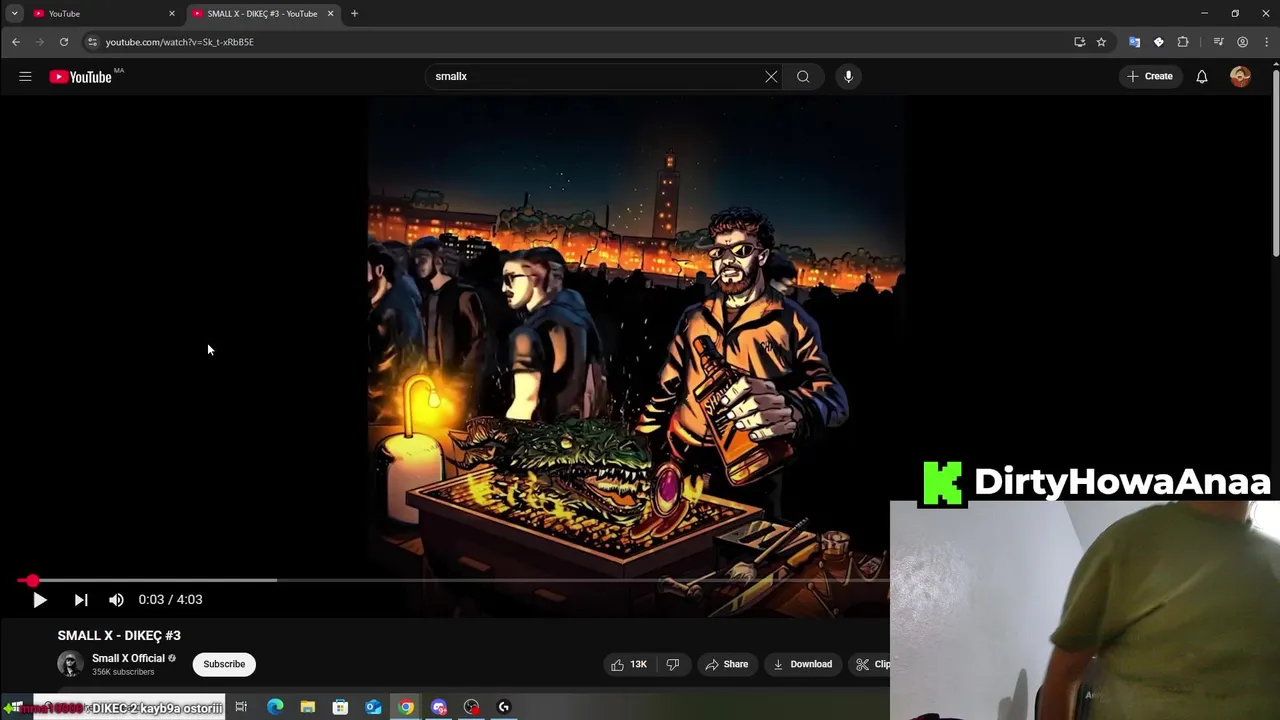Image resolution: width=1280 pixels, height=720 pixels.
Task: Open the Create menu
Action: tap(1150, 76)
